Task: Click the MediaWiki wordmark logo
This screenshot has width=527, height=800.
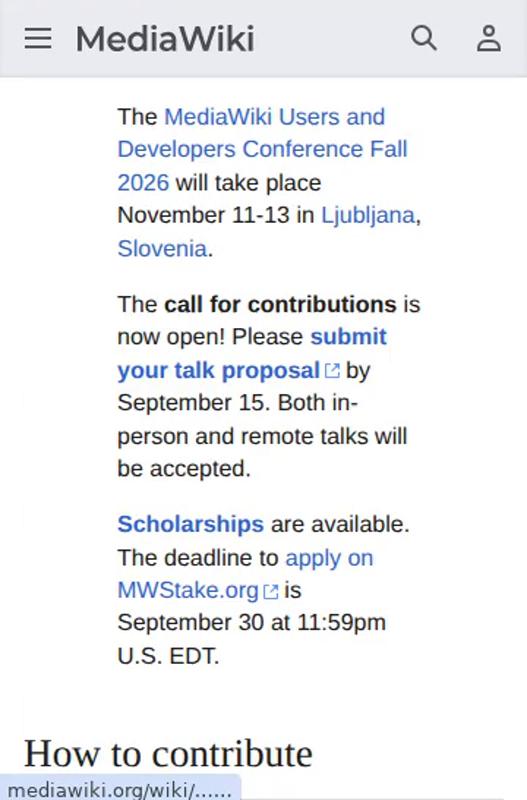Action: pos(165,39)
